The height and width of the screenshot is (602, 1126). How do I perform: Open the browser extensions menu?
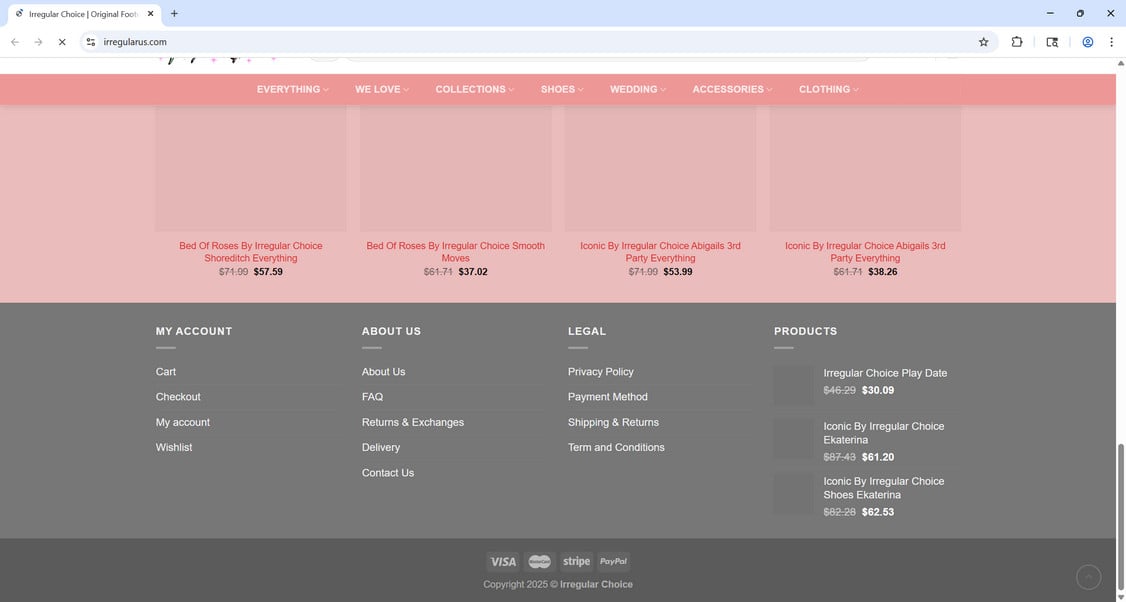tap(1016, 42)
